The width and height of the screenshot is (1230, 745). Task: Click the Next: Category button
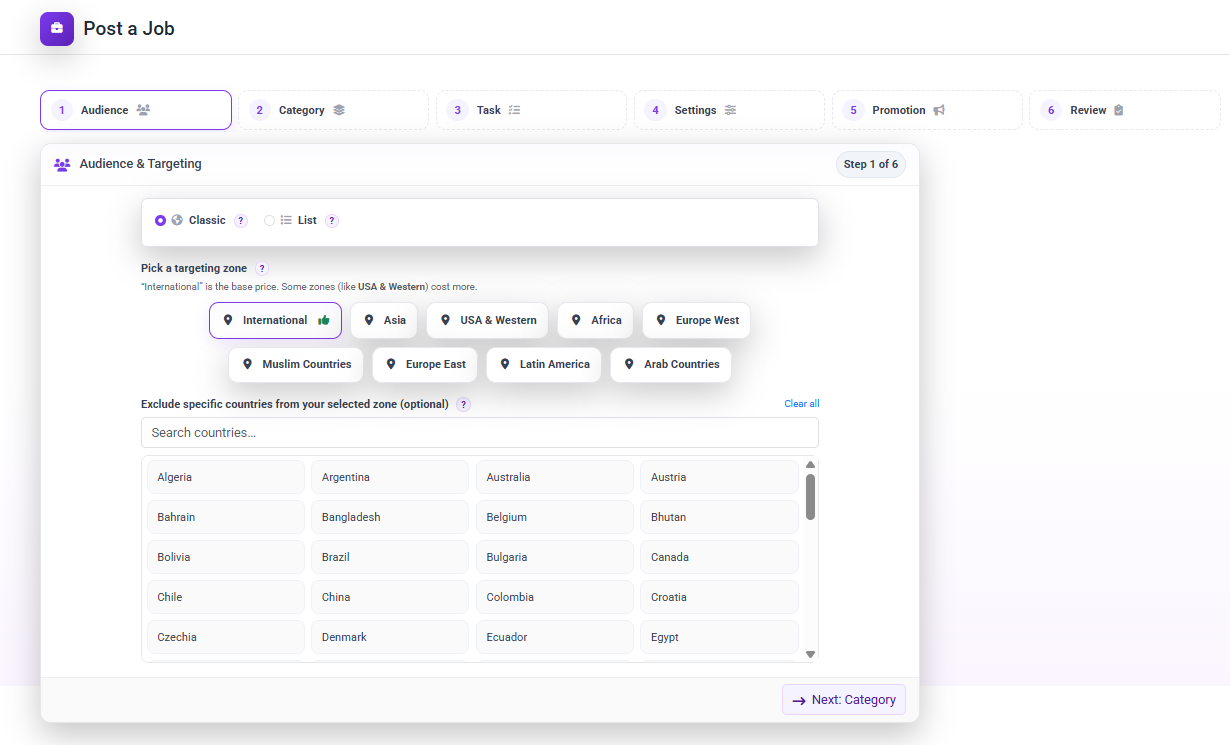click(x=843, y=699)
